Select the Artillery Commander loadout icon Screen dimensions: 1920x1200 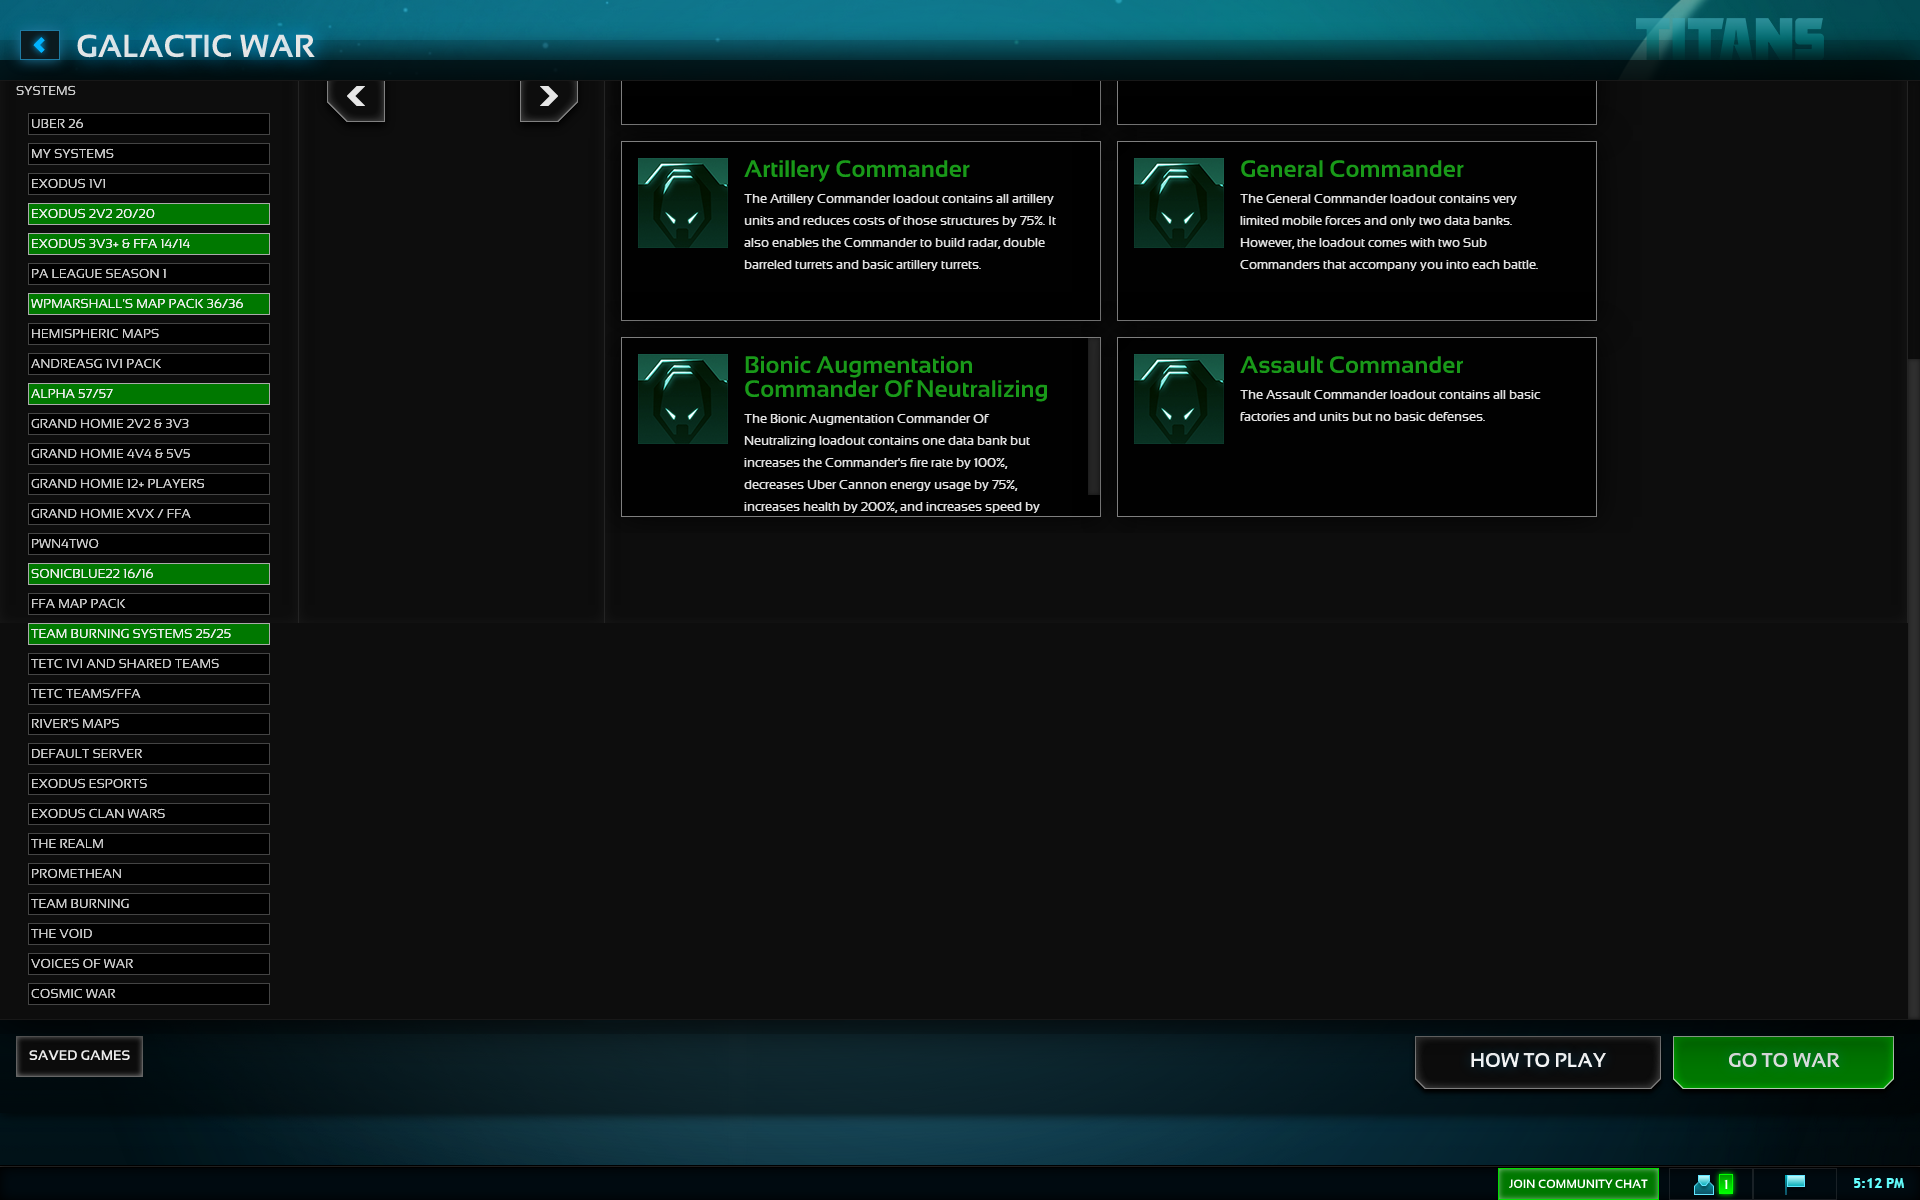[x=683, y=203]
